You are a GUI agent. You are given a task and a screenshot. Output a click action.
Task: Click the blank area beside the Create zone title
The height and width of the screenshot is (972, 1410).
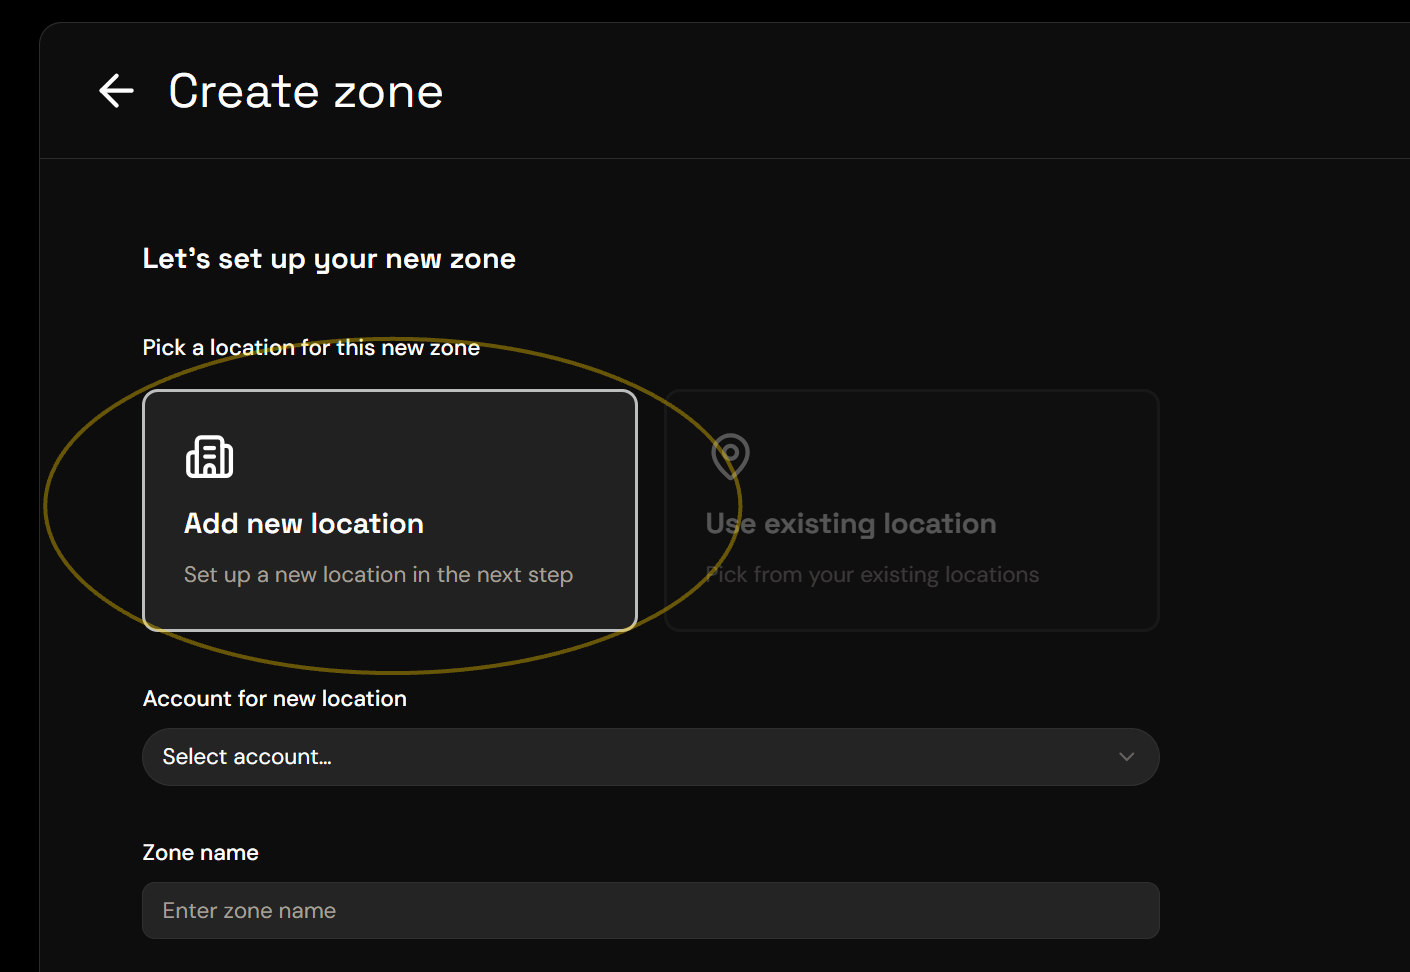(900, 91)
